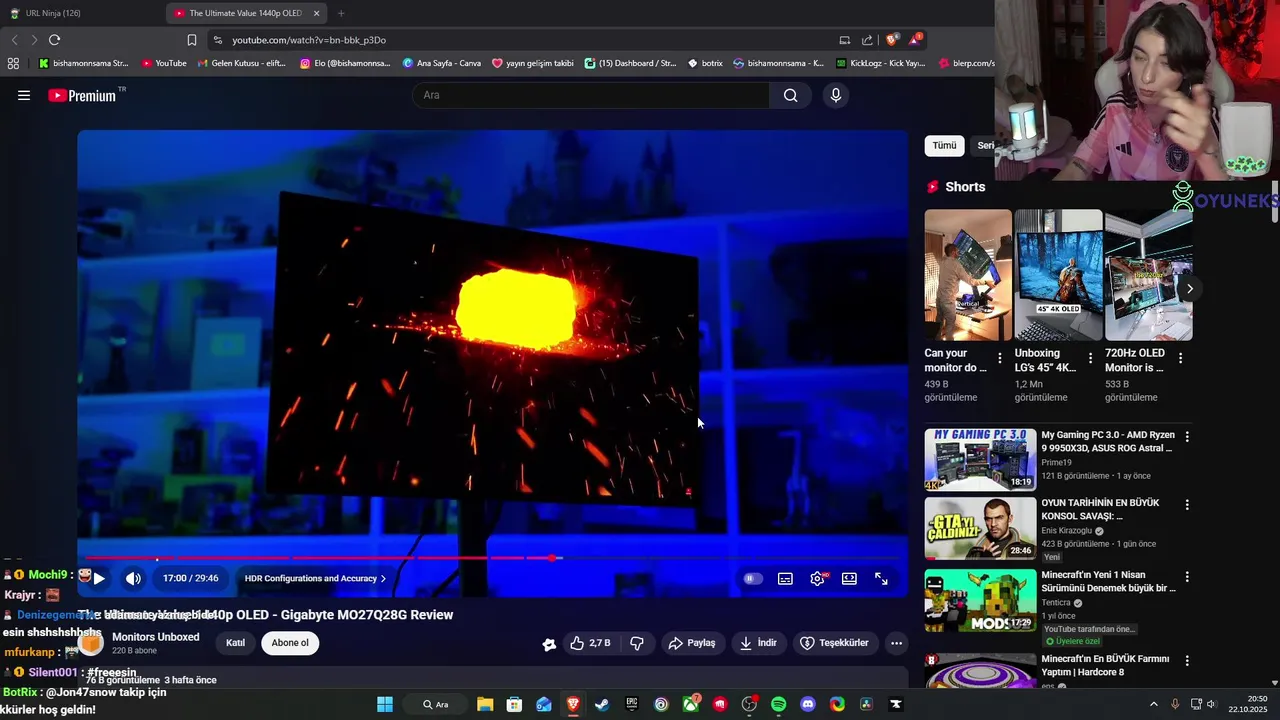1280x720 pixels.
Task: Open the '720Hz OLED Monitor' Short
Action: (1148, 275)
